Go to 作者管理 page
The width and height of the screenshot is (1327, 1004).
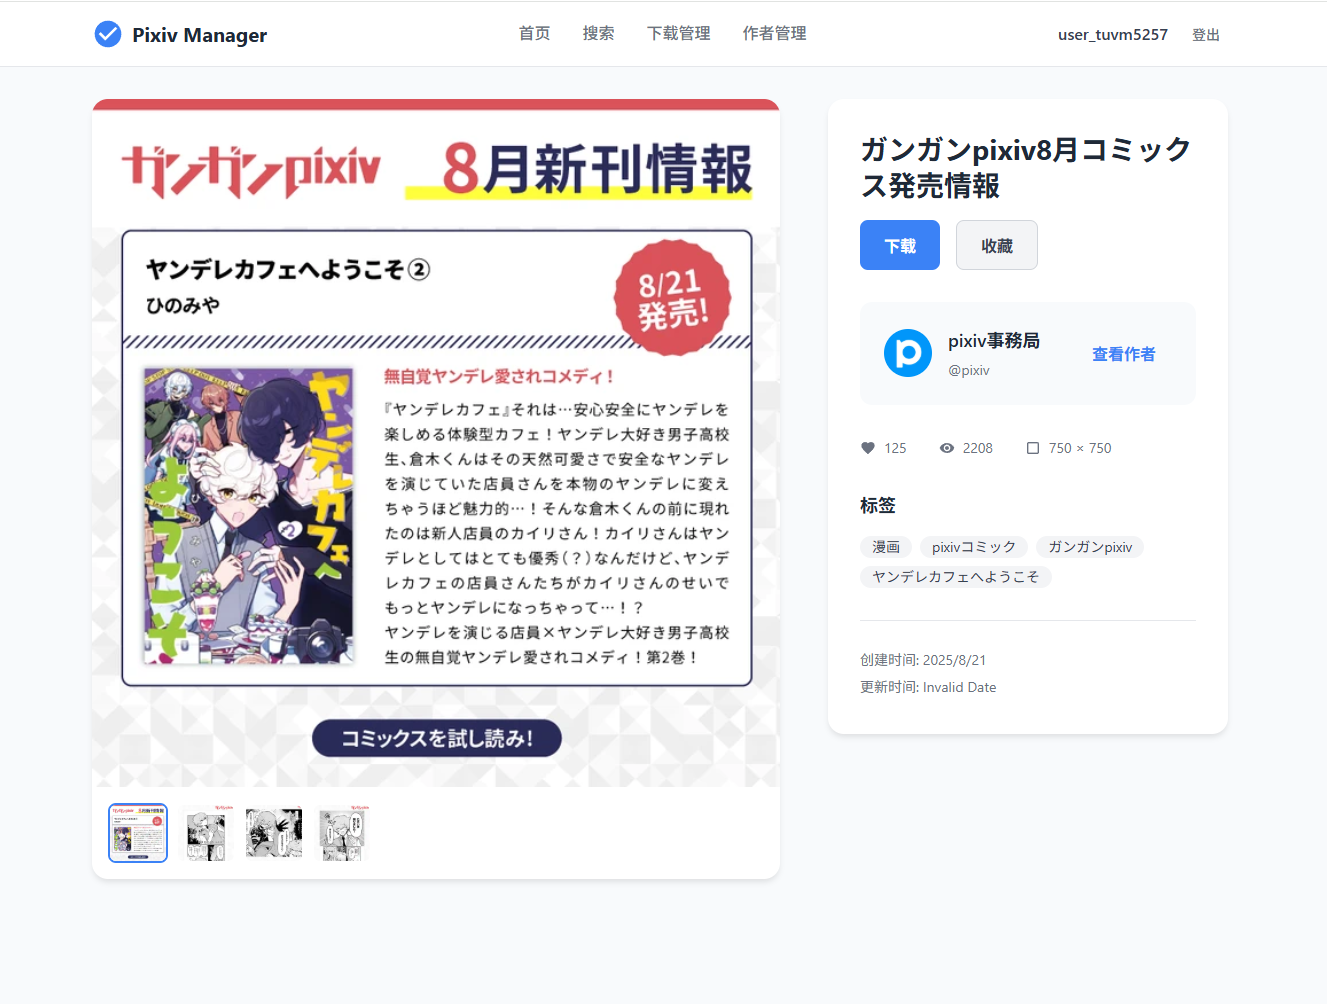pyautogui.click(x=774, y=33)
